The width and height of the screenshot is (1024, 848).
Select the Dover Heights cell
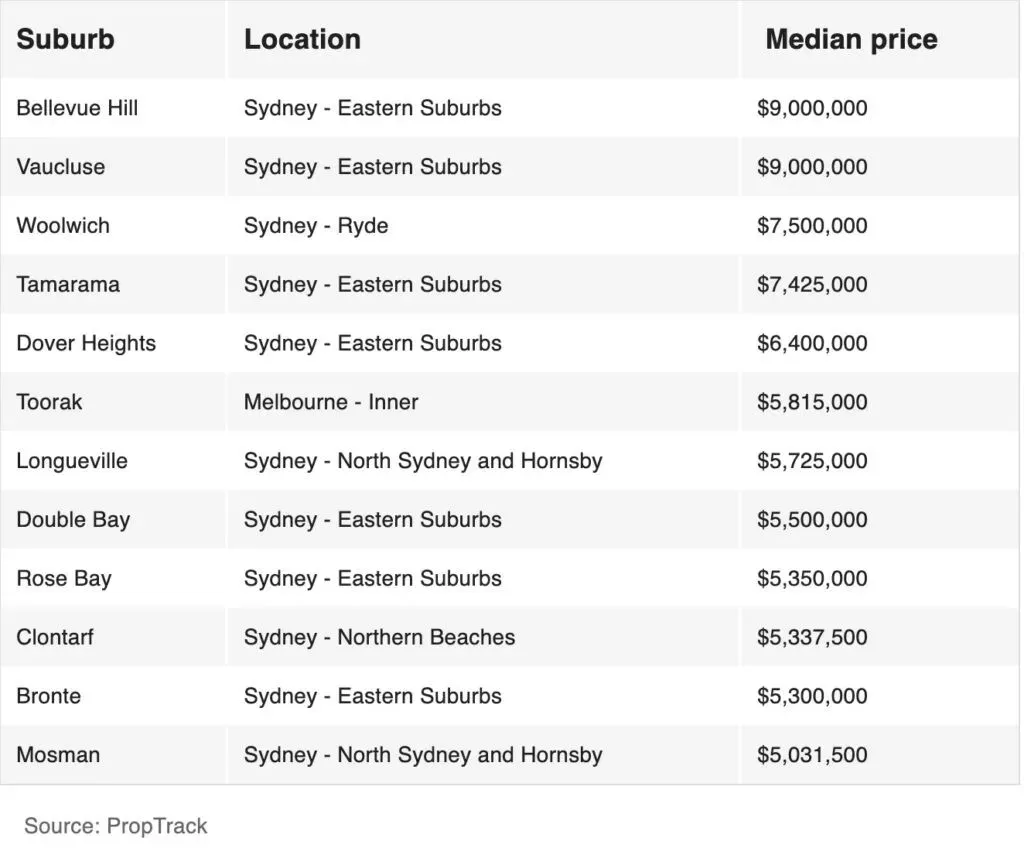click(x=86, y=344)
